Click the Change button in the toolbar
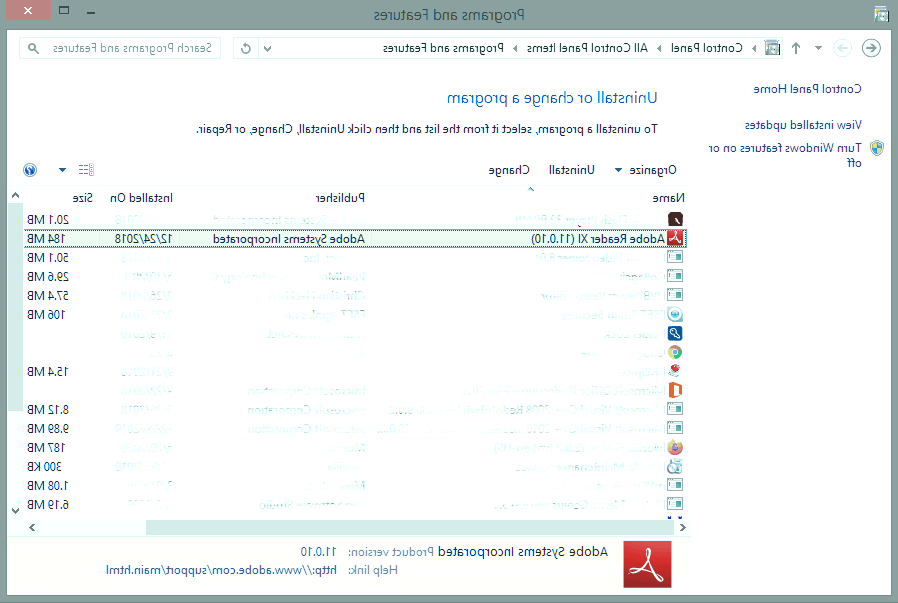The width and height of the screenshot is (898, 603). (x=509, y=170)
